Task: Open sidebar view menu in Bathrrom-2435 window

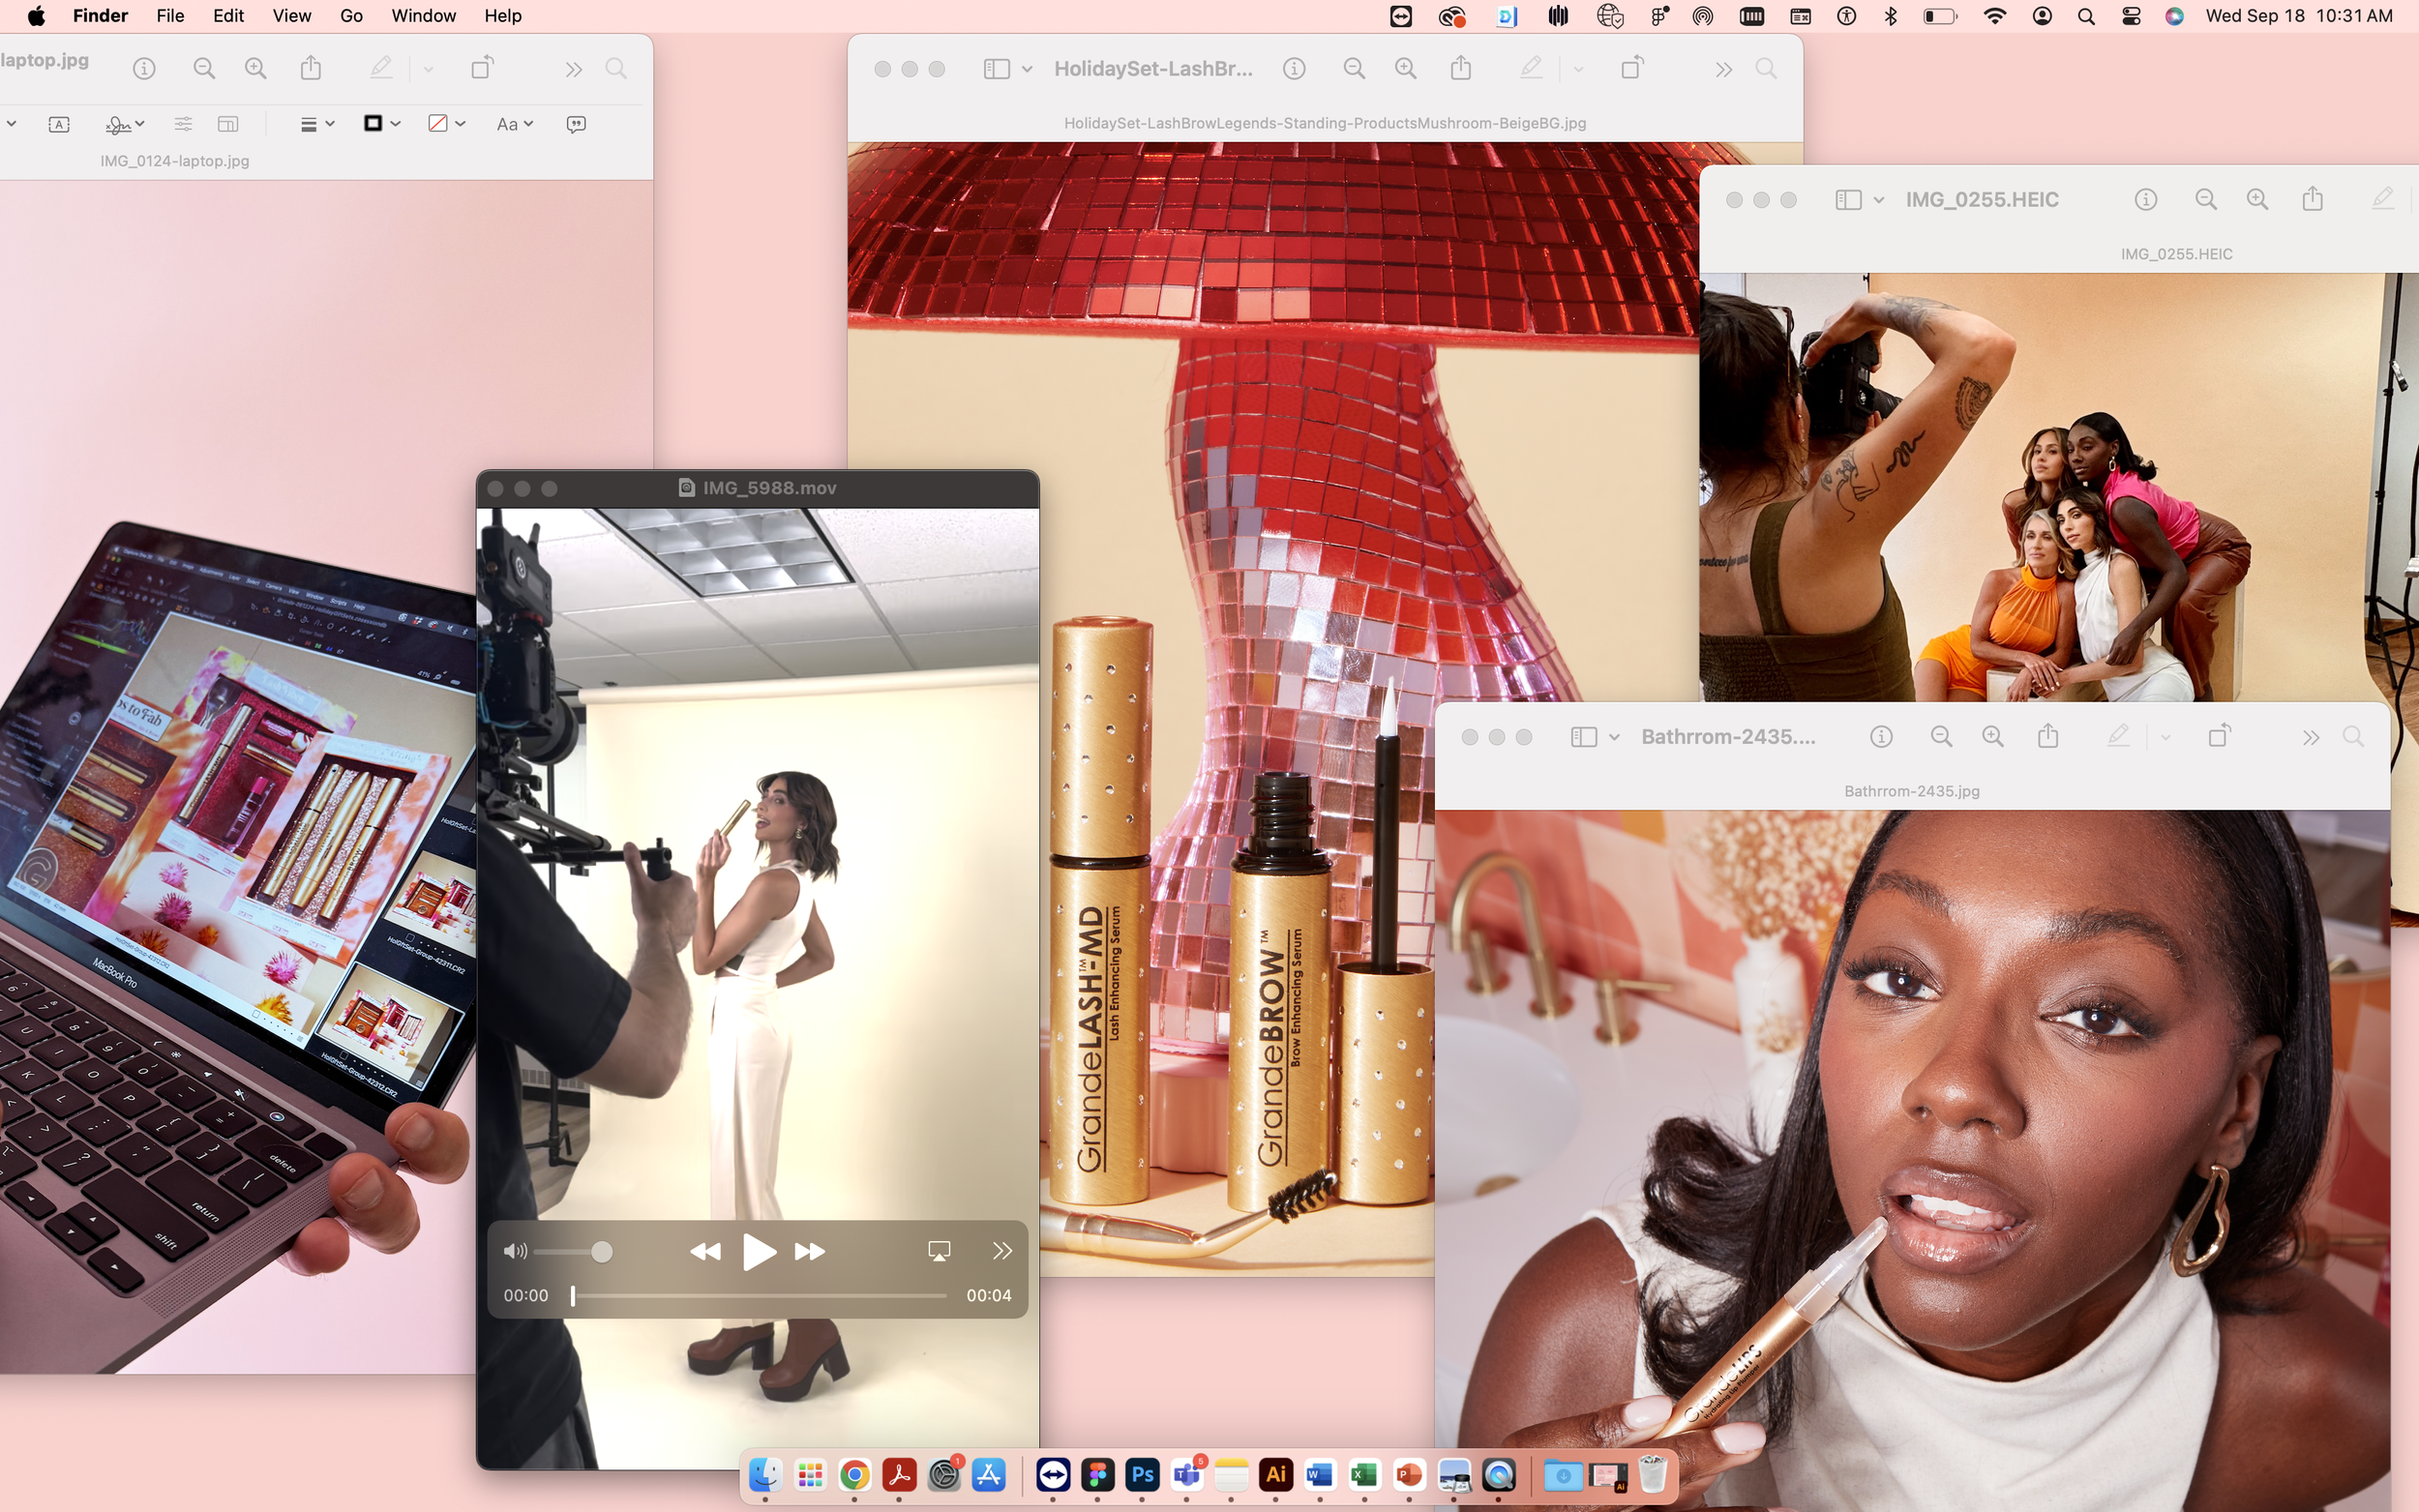Action: click(1614, 737)
